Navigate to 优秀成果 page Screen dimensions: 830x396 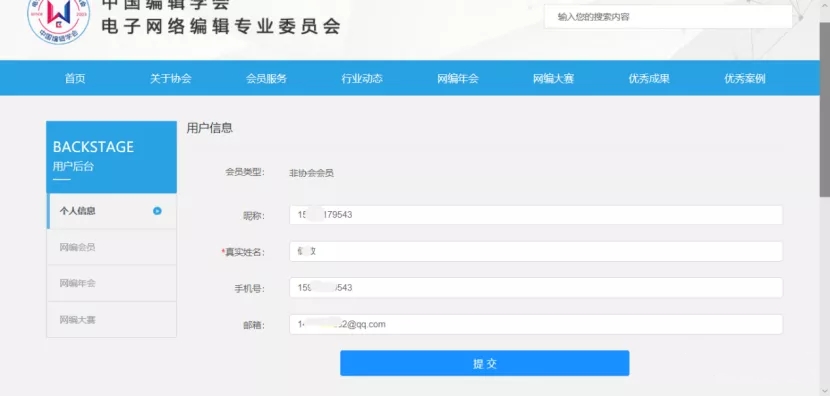(649, 79)
